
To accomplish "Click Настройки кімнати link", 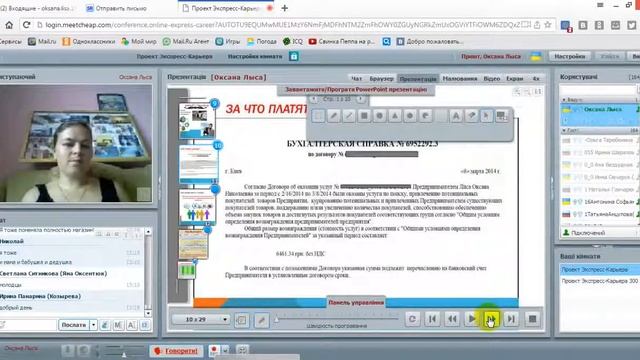I will pyautogui.click(x=255, y=56).
